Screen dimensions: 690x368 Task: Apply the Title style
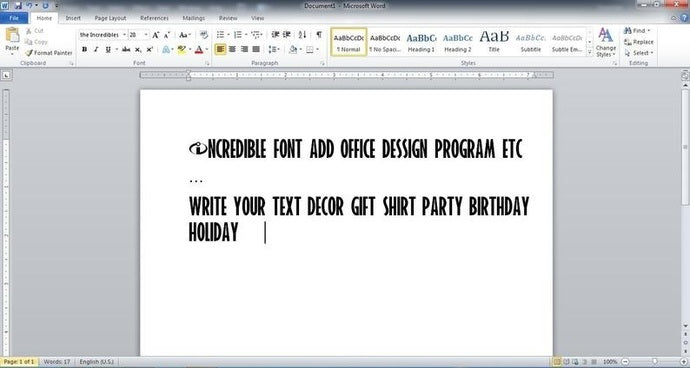494,42
